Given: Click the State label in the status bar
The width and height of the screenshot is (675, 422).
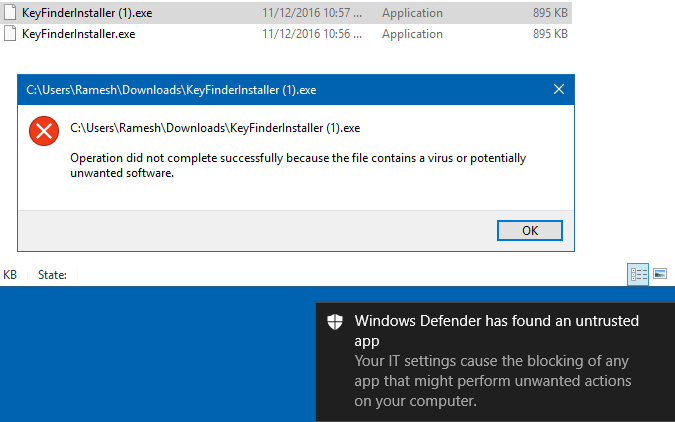Looking at the screenshot, I should click(x=52, y=275).
